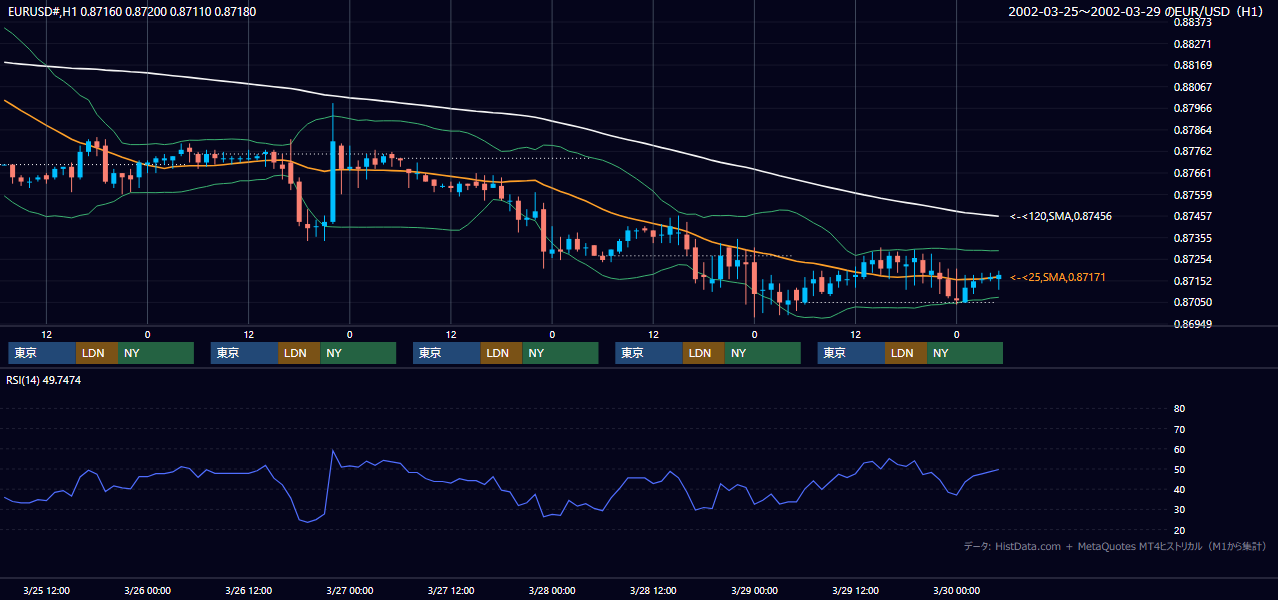
Task: Select the 0.88067 price level label
Action: (x=1192, y=87)
